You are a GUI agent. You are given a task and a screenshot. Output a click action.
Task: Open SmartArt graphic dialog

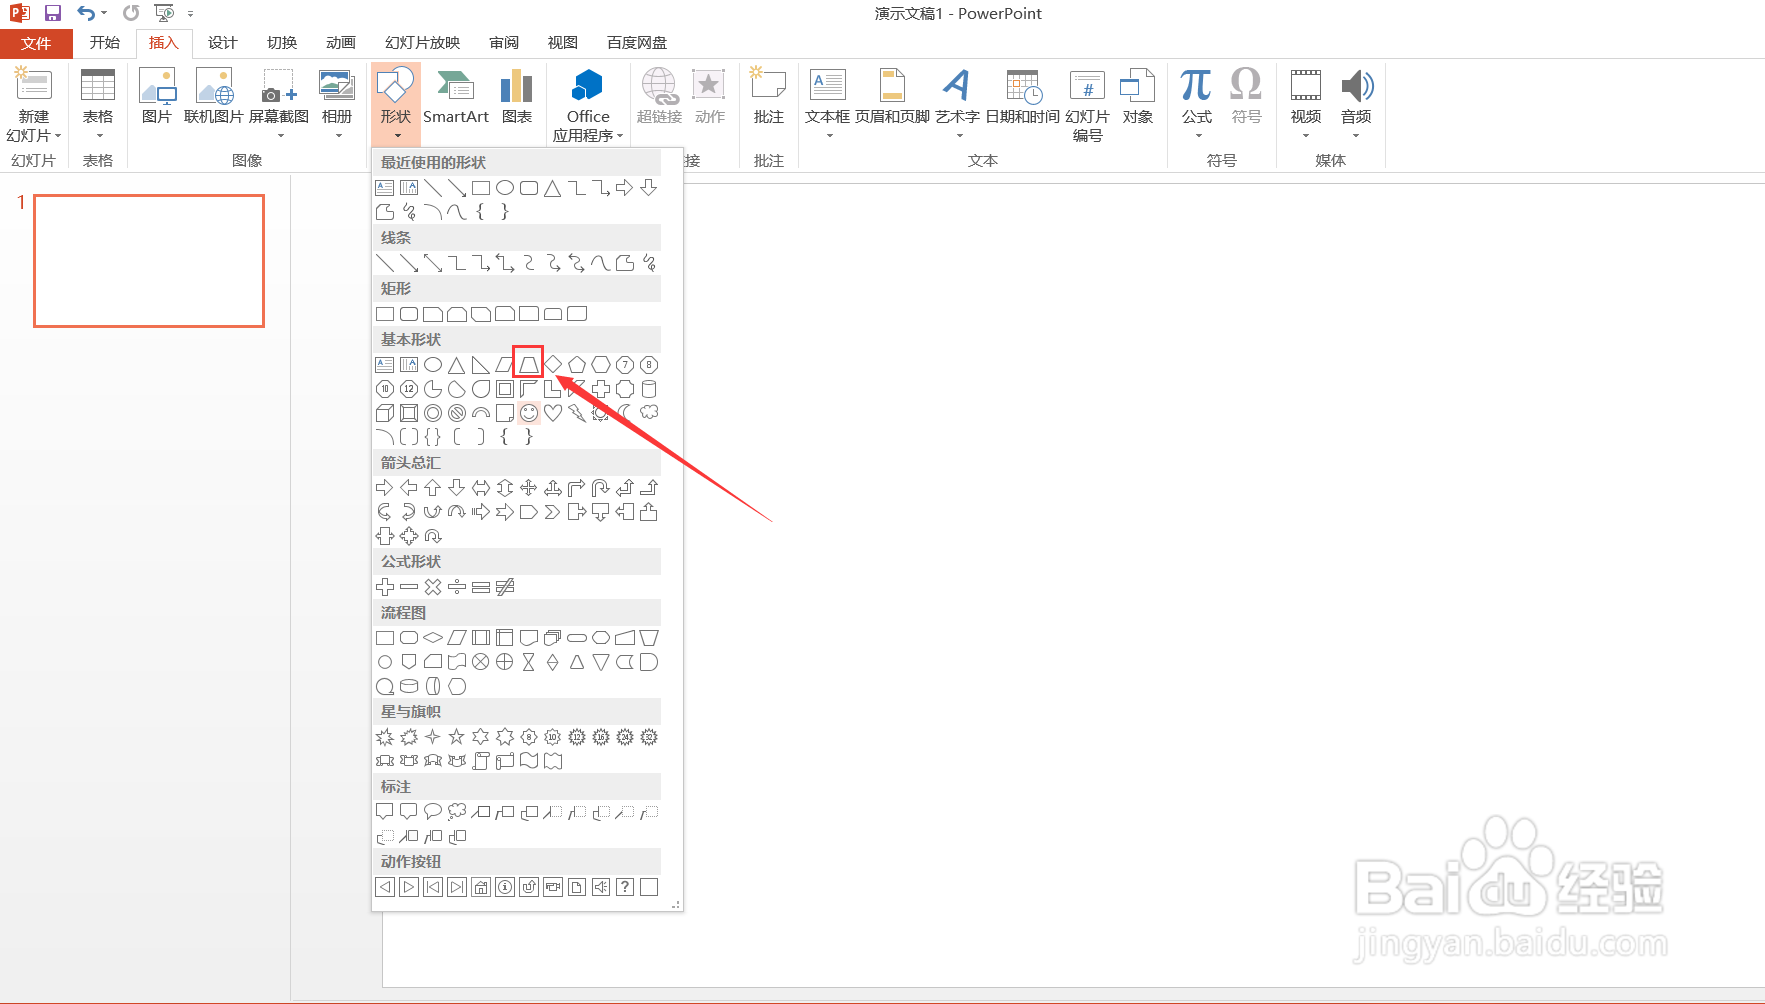pos(456,96)
